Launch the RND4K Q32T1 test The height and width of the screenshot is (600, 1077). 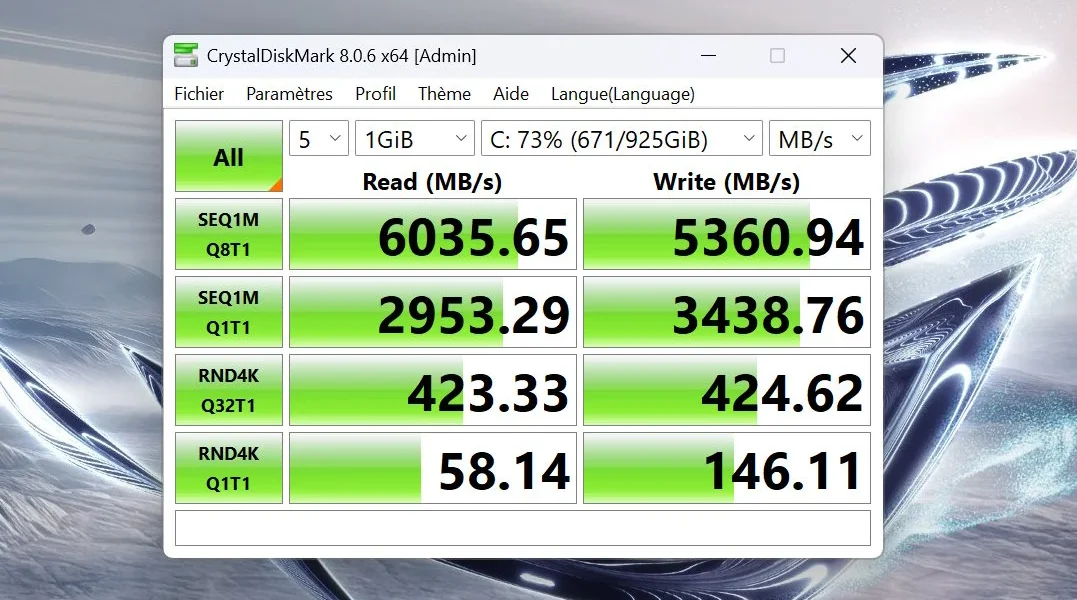pos(228,389)
